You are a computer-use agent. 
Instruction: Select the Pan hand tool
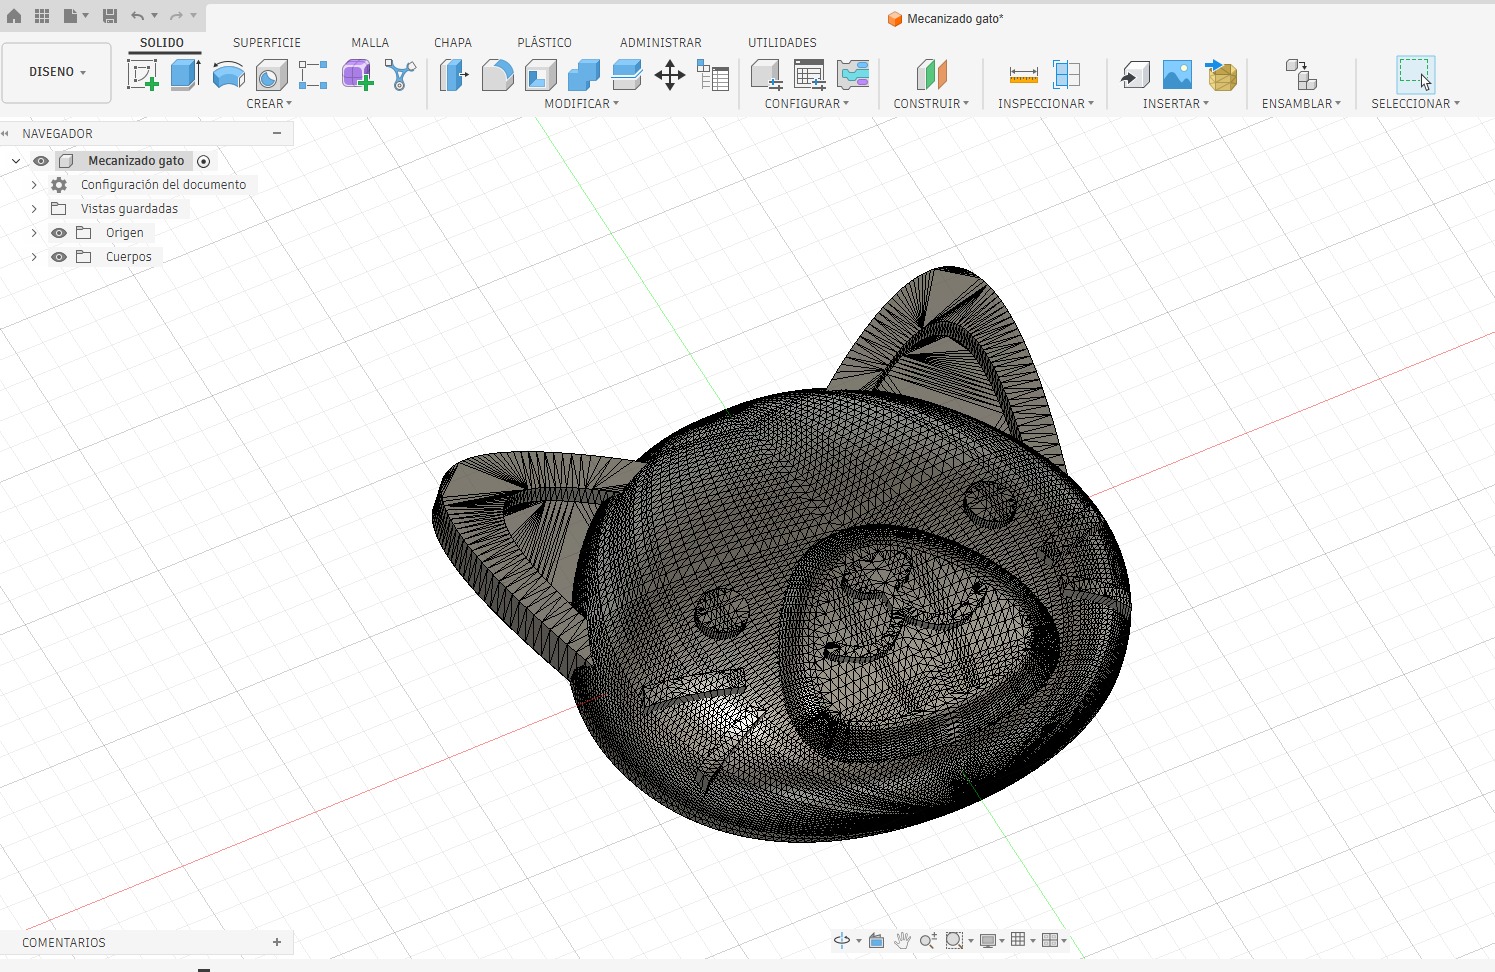902,940
